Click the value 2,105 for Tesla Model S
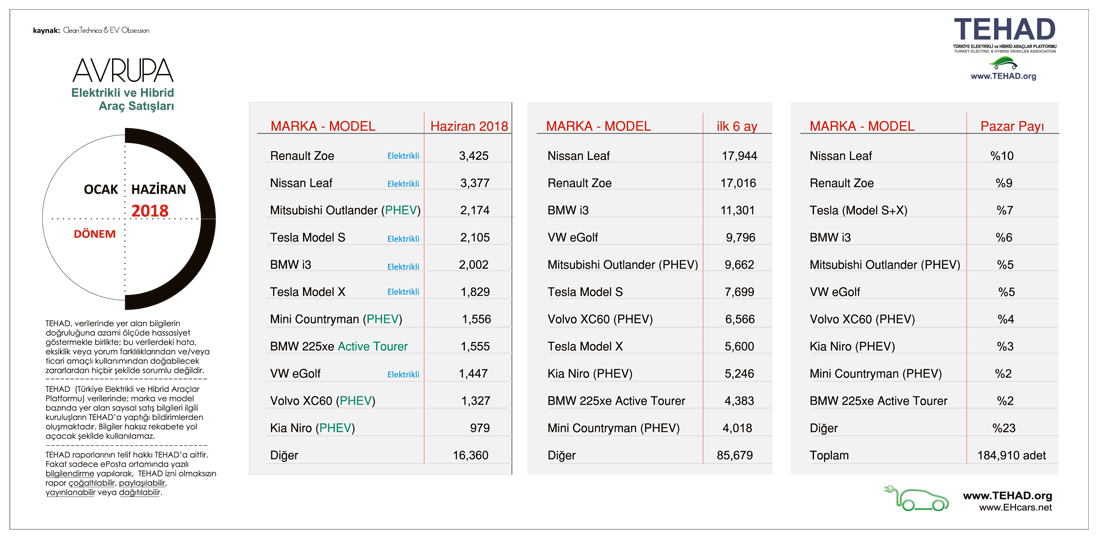Image resolution: width=1100 pixels, height=540 pixels. click(474, 238)
